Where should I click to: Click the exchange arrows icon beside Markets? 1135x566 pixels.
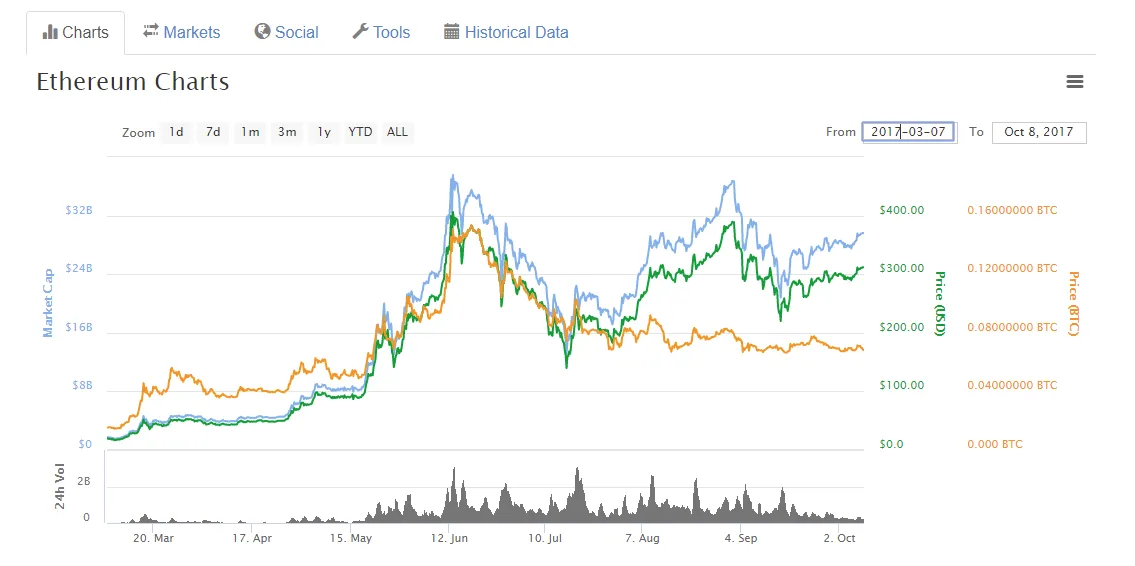point(151,31)
